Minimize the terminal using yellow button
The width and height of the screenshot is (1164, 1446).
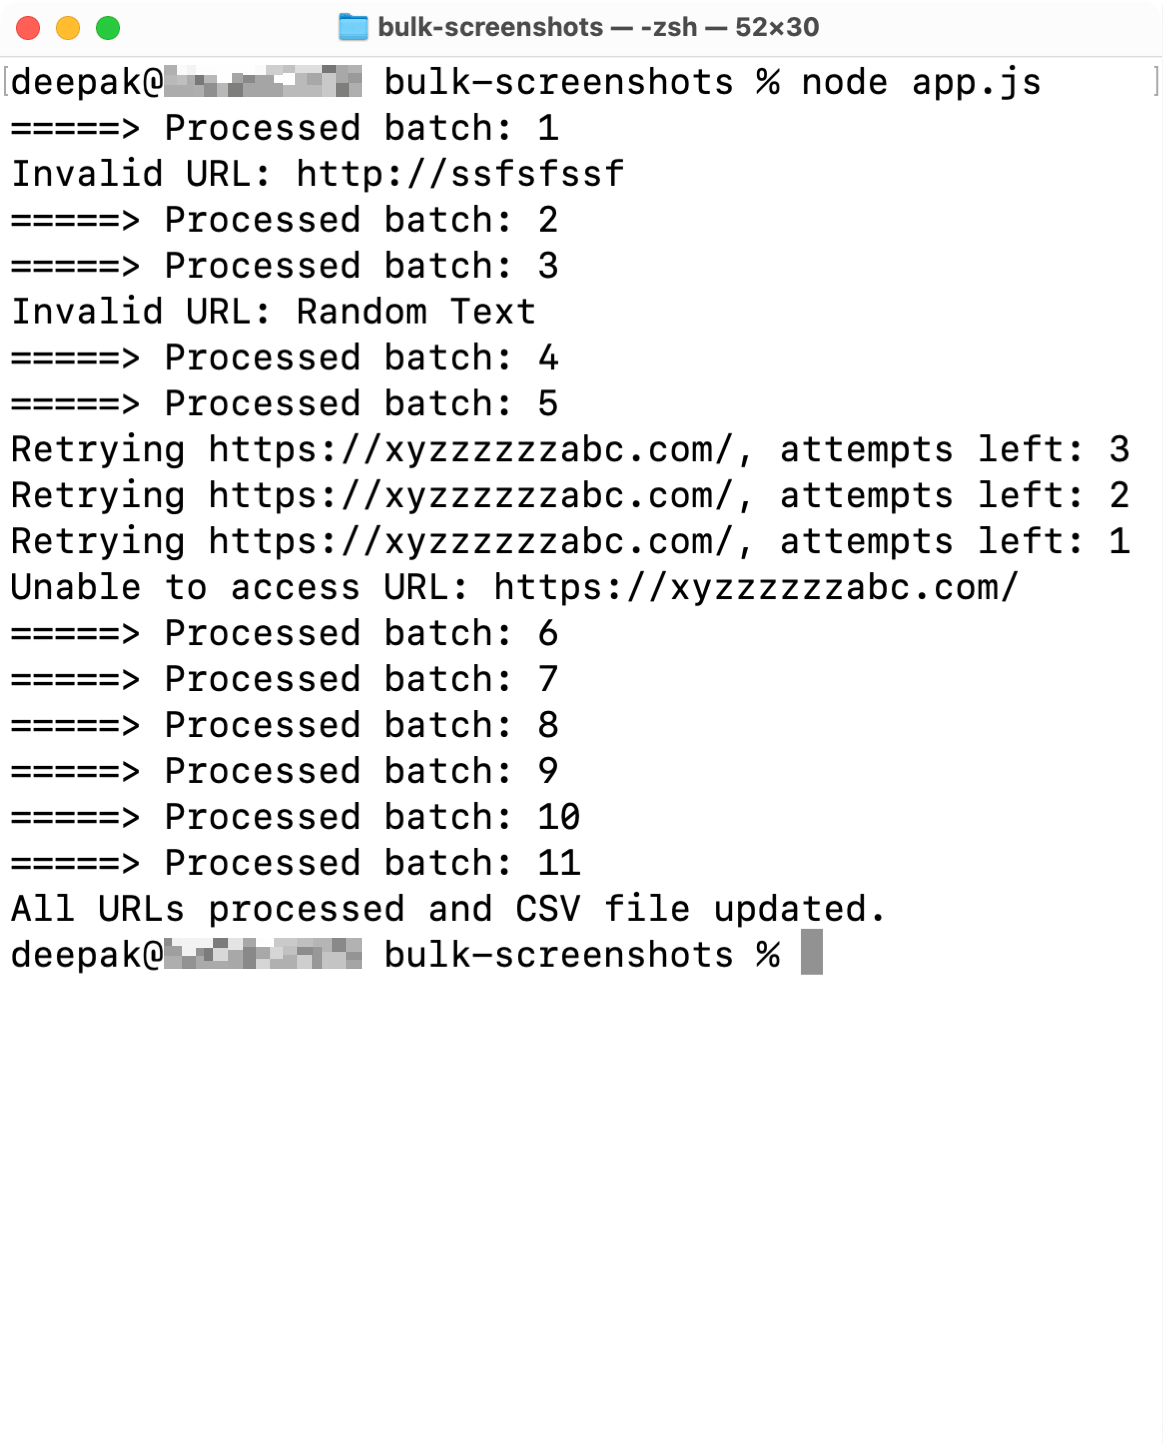68,28
